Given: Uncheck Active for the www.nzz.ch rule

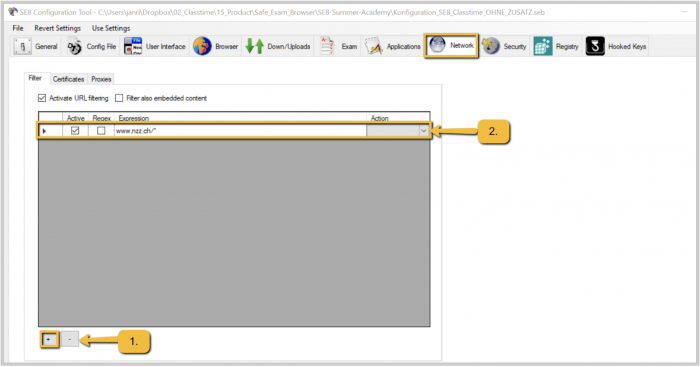Looking at the screenshot, I should pyautogui.click(x=75, y=130).
